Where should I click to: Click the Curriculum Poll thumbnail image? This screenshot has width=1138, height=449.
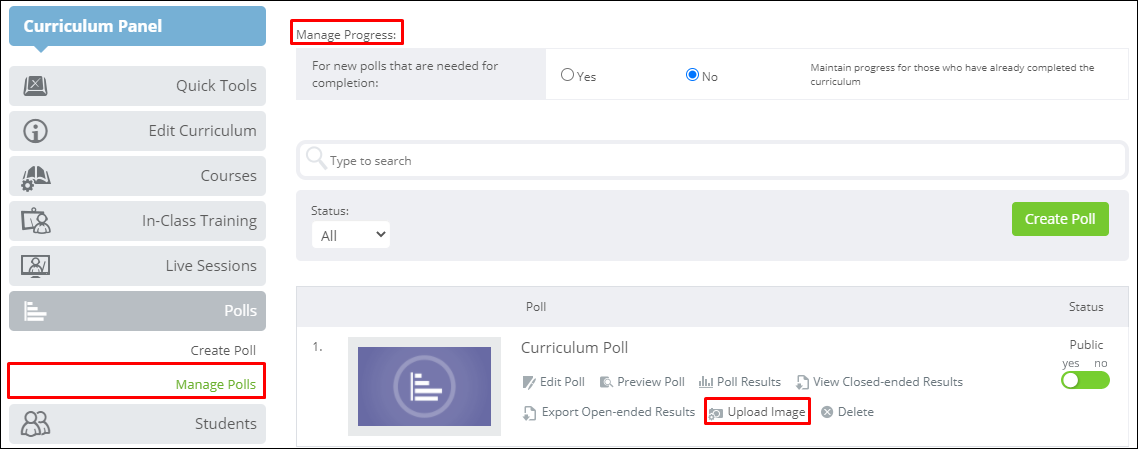point(425,387)
